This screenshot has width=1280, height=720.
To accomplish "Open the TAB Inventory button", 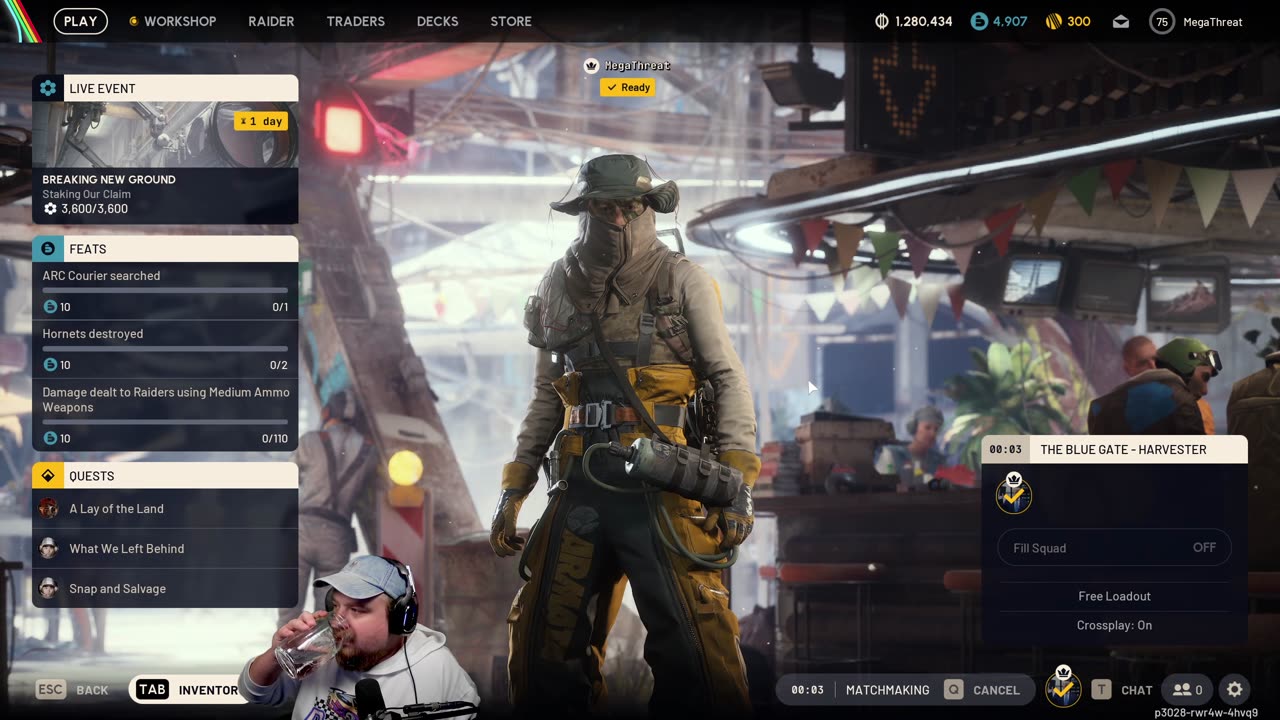I will 187,690.
